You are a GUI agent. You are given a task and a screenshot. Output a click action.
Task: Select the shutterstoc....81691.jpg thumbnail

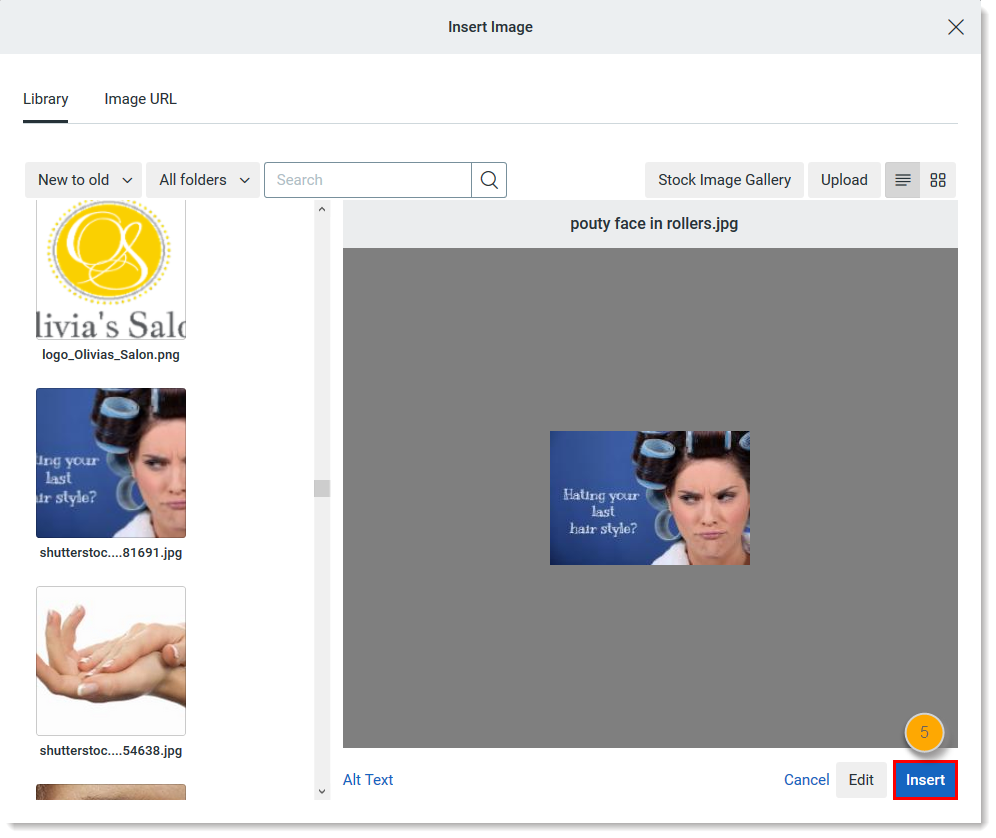tap(111, 463)
